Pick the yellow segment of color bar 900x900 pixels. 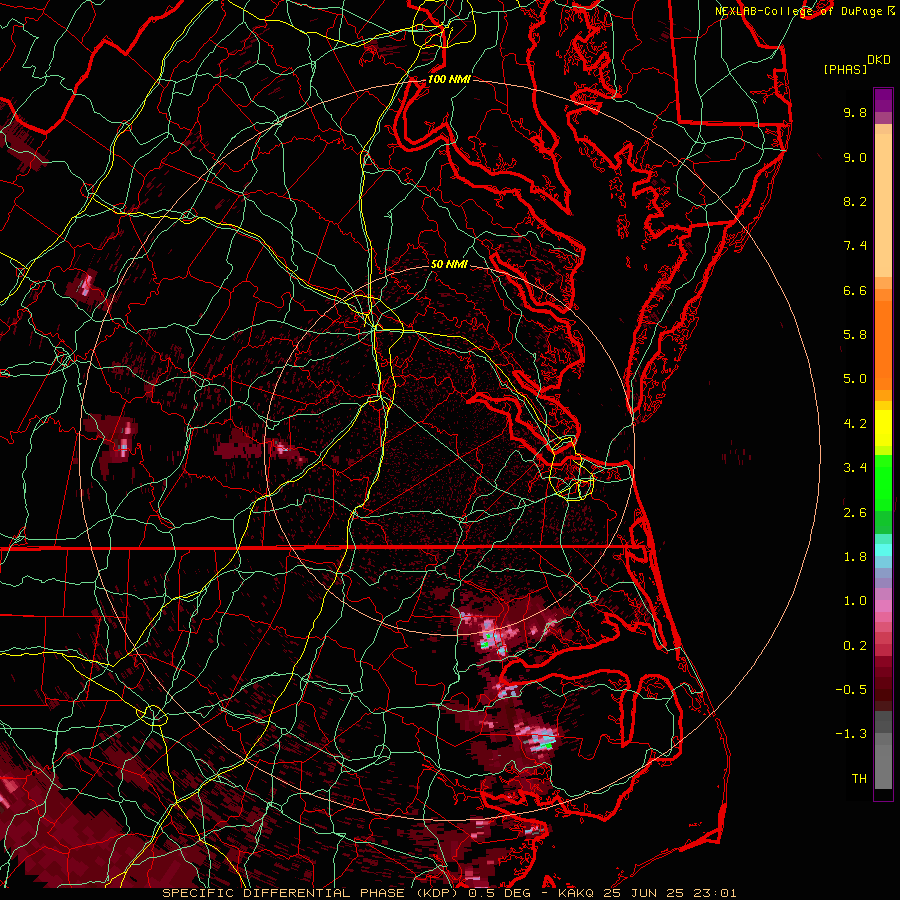(x=883, y=428)
